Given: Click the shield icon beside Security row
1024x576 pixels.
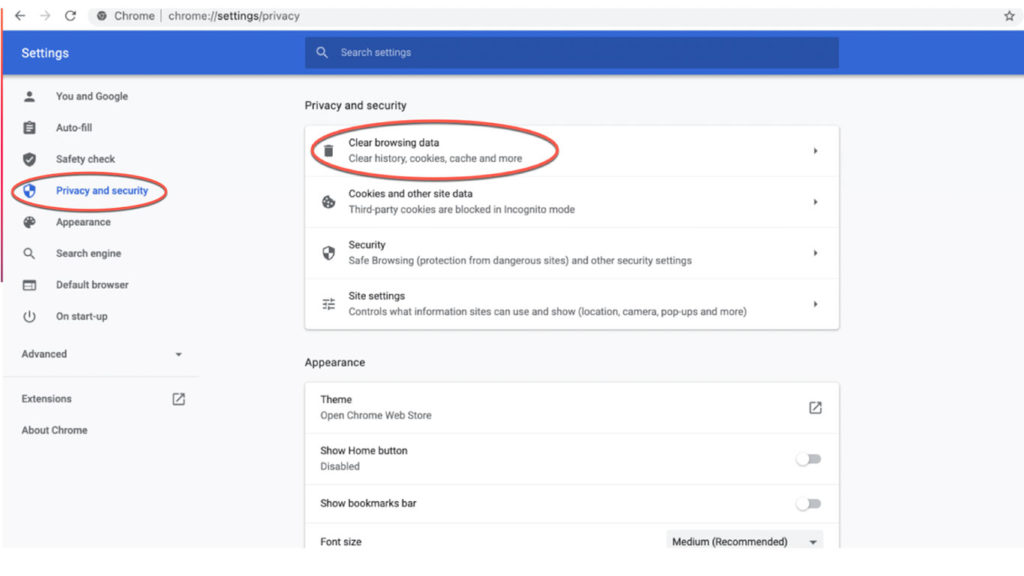Looking at the screenshot, I should pos(328,253).
